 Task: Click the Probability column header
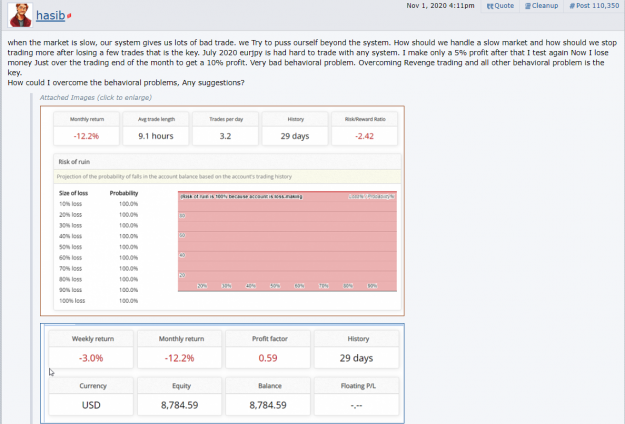coord(124,193)
